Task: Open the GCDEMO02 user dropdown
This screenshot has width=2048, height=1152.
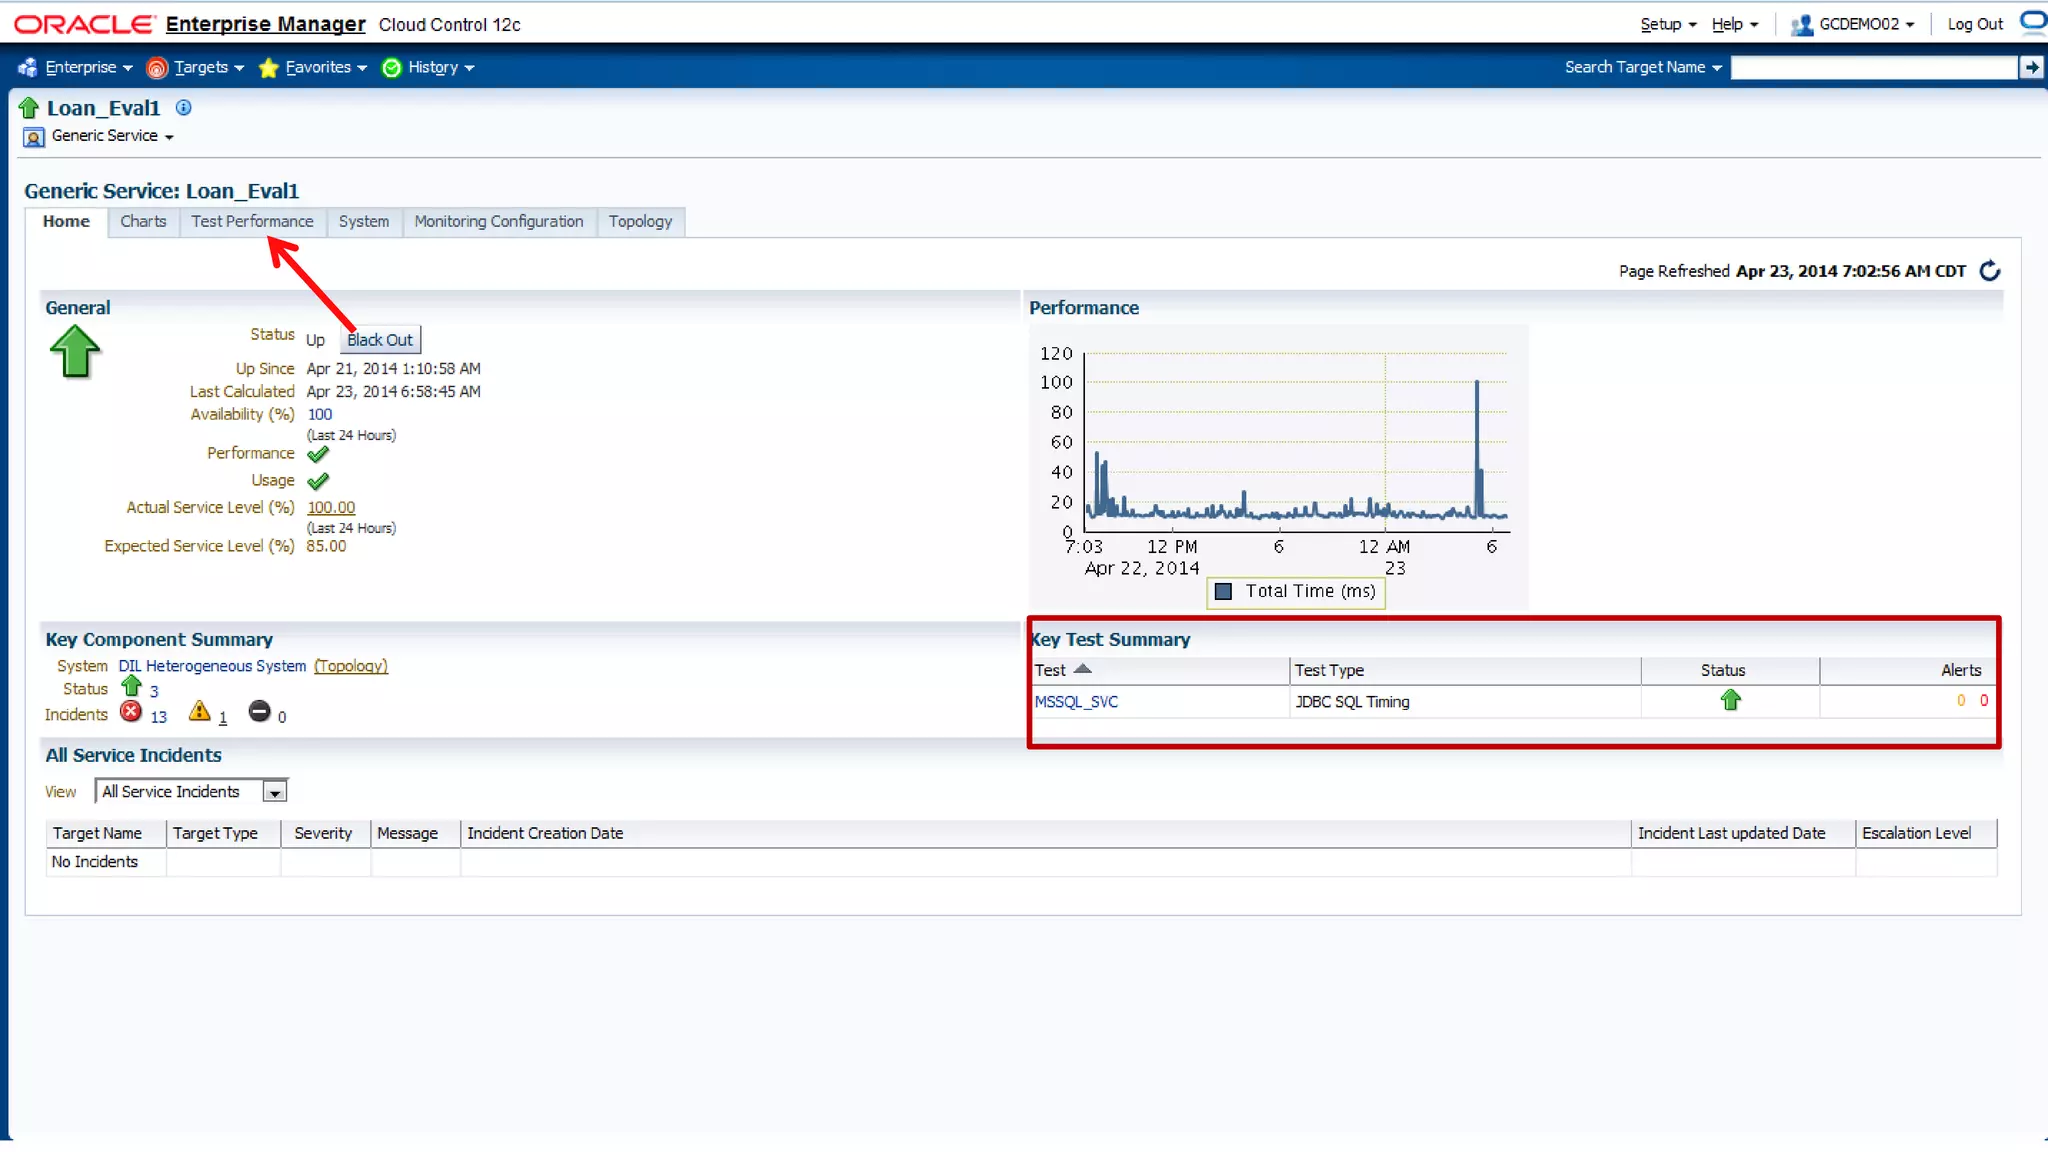Action: (1867, 25)
